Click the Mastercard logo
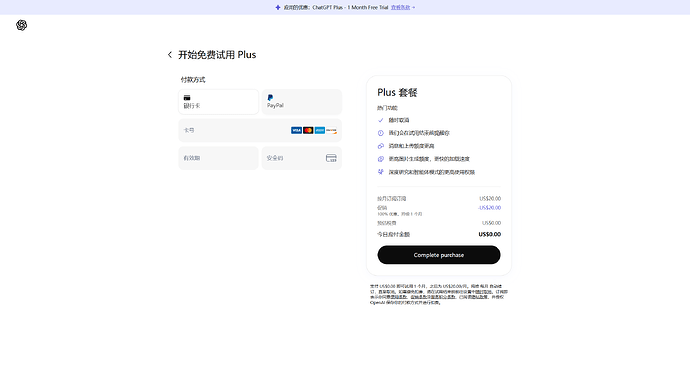This screenshot has width=690, height=375. (x=308, y=130)
